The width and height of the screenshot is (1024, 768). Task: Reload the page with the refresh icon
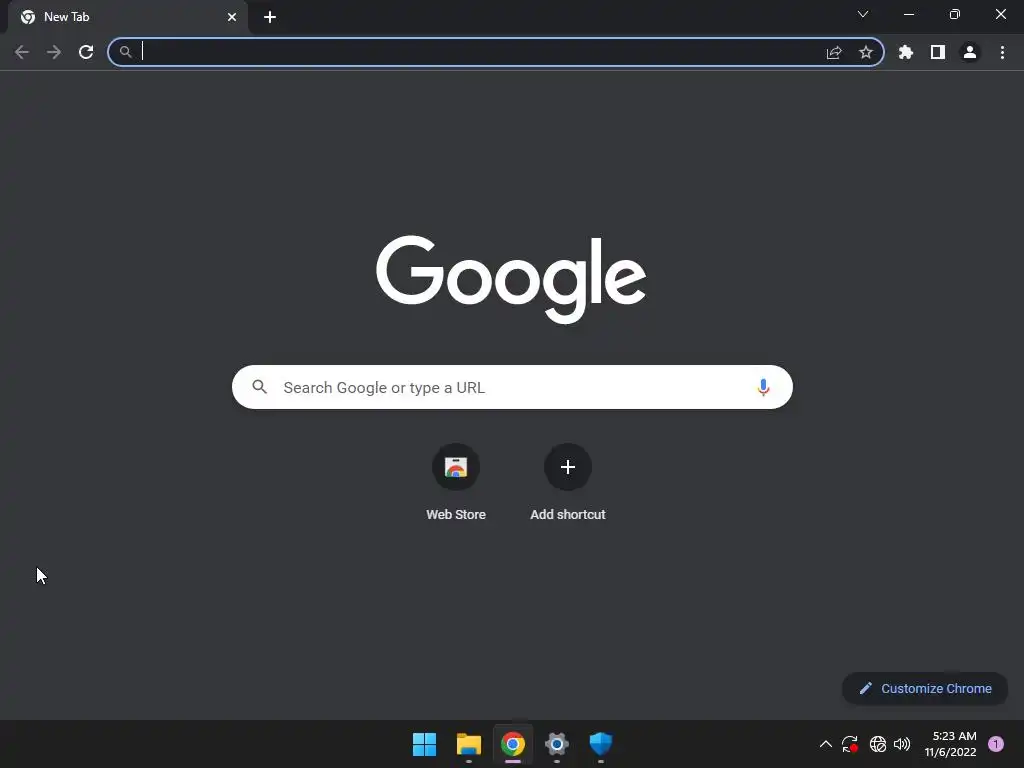pos(86,52)
